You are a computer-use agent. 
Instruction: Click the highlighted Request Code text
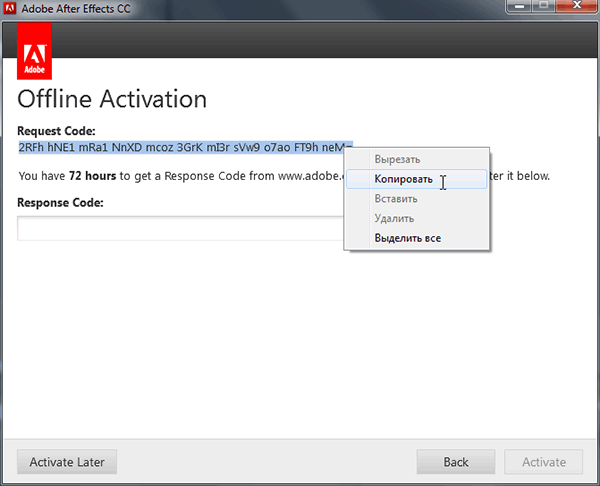[186, 147]
